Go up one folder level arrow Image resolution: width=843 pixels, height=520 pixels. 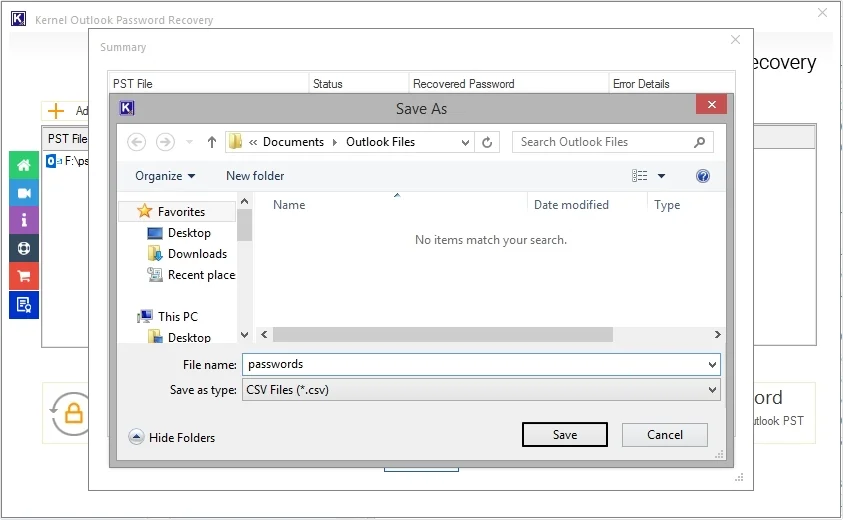click(x=212, y=142)
